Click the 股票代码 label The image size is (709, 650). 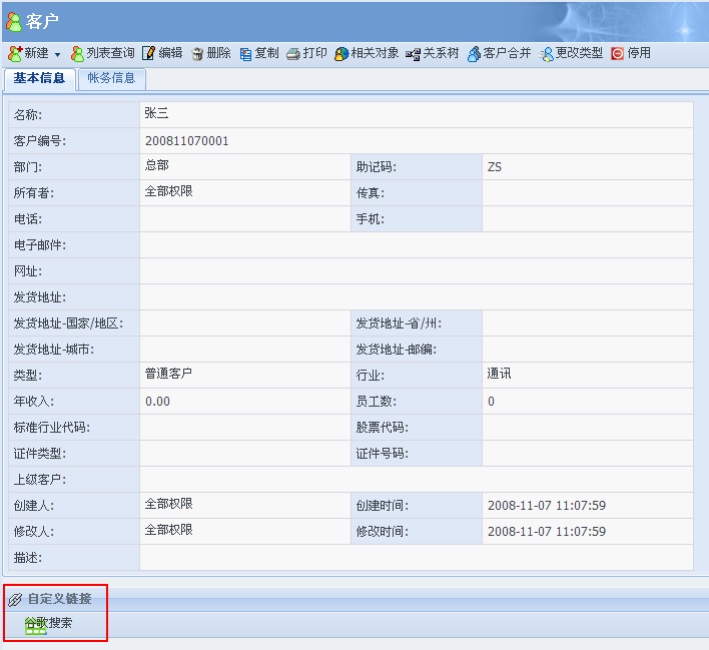(x=382, y=428)
